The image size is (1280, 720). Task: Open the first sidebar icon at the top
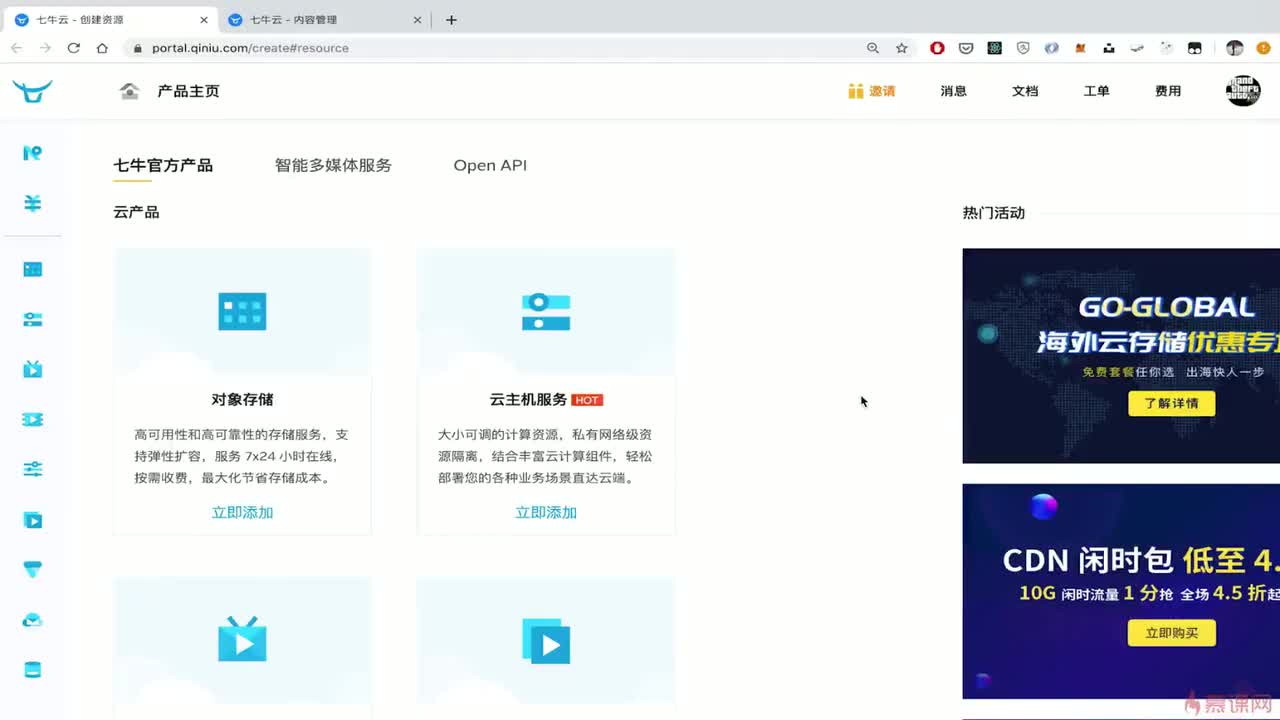pos(32,152)
